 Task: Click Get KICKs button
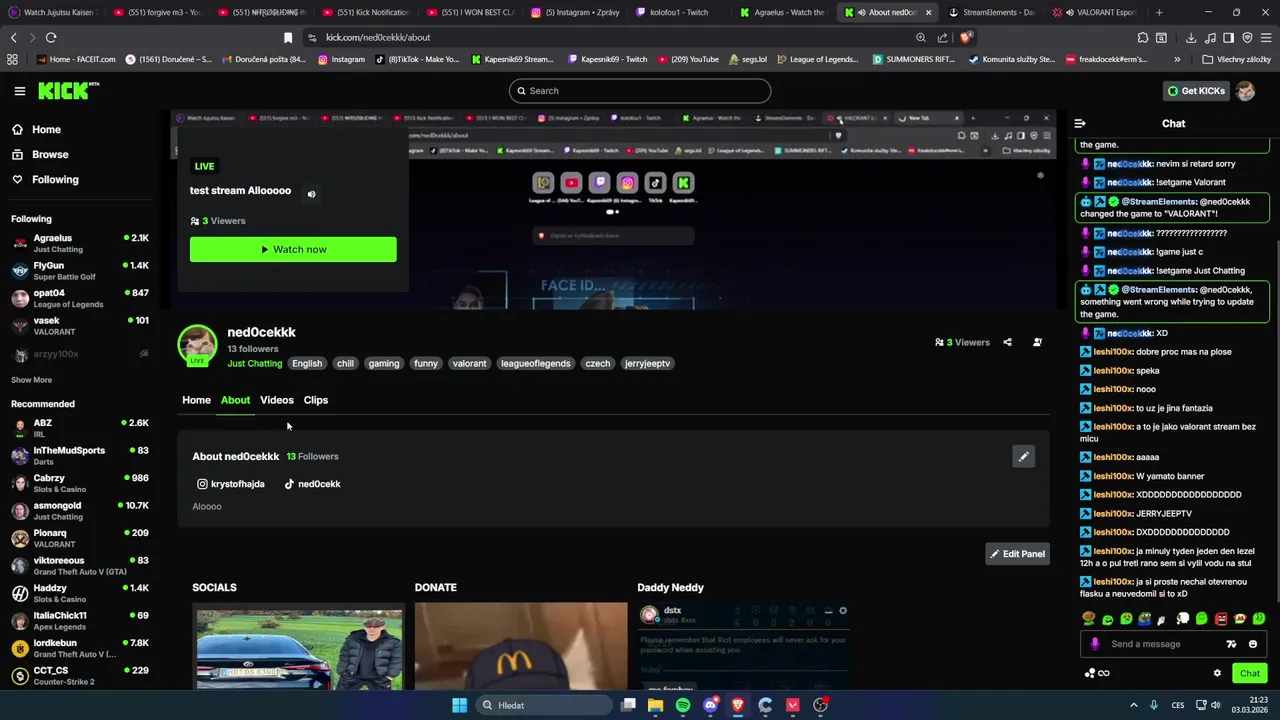coord(1196,91)
